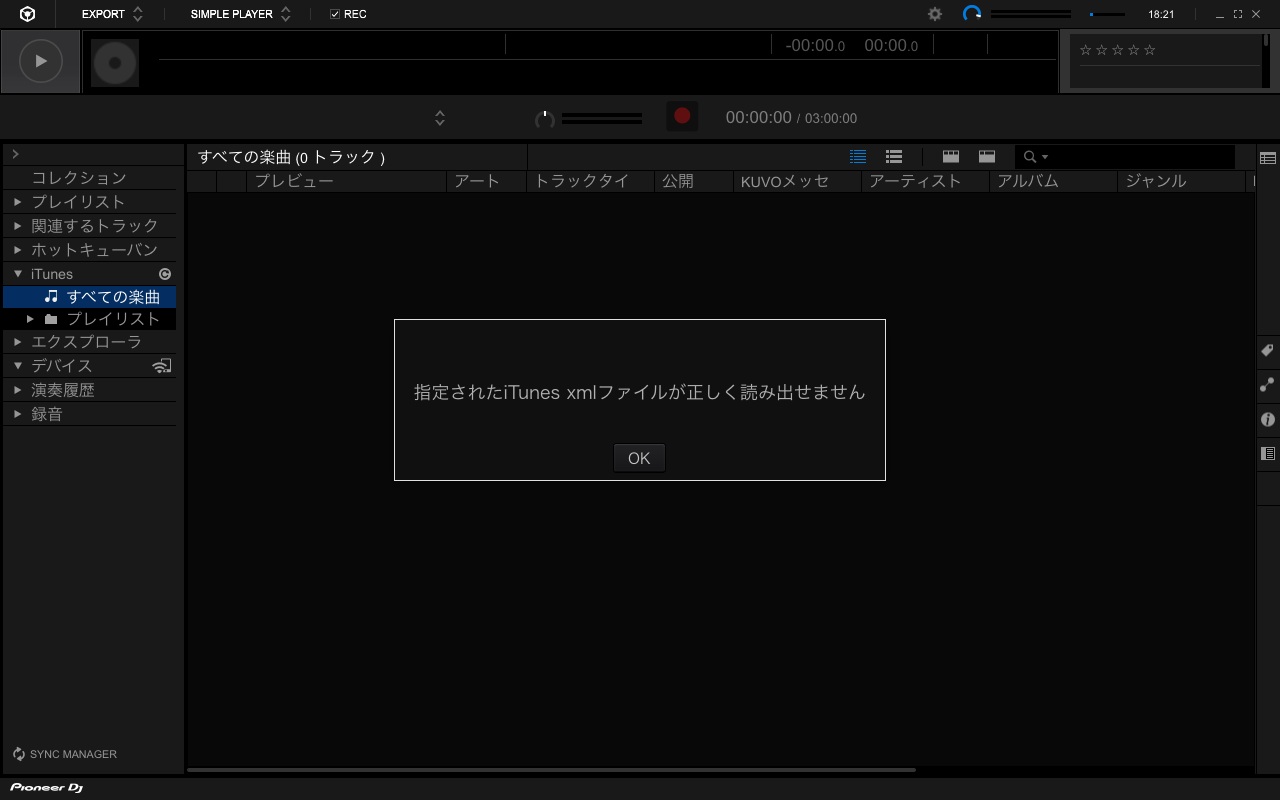Click the blue sync progress circle icon
Image resolution: width=1280 pixels, height=800 pixels.
972,14
